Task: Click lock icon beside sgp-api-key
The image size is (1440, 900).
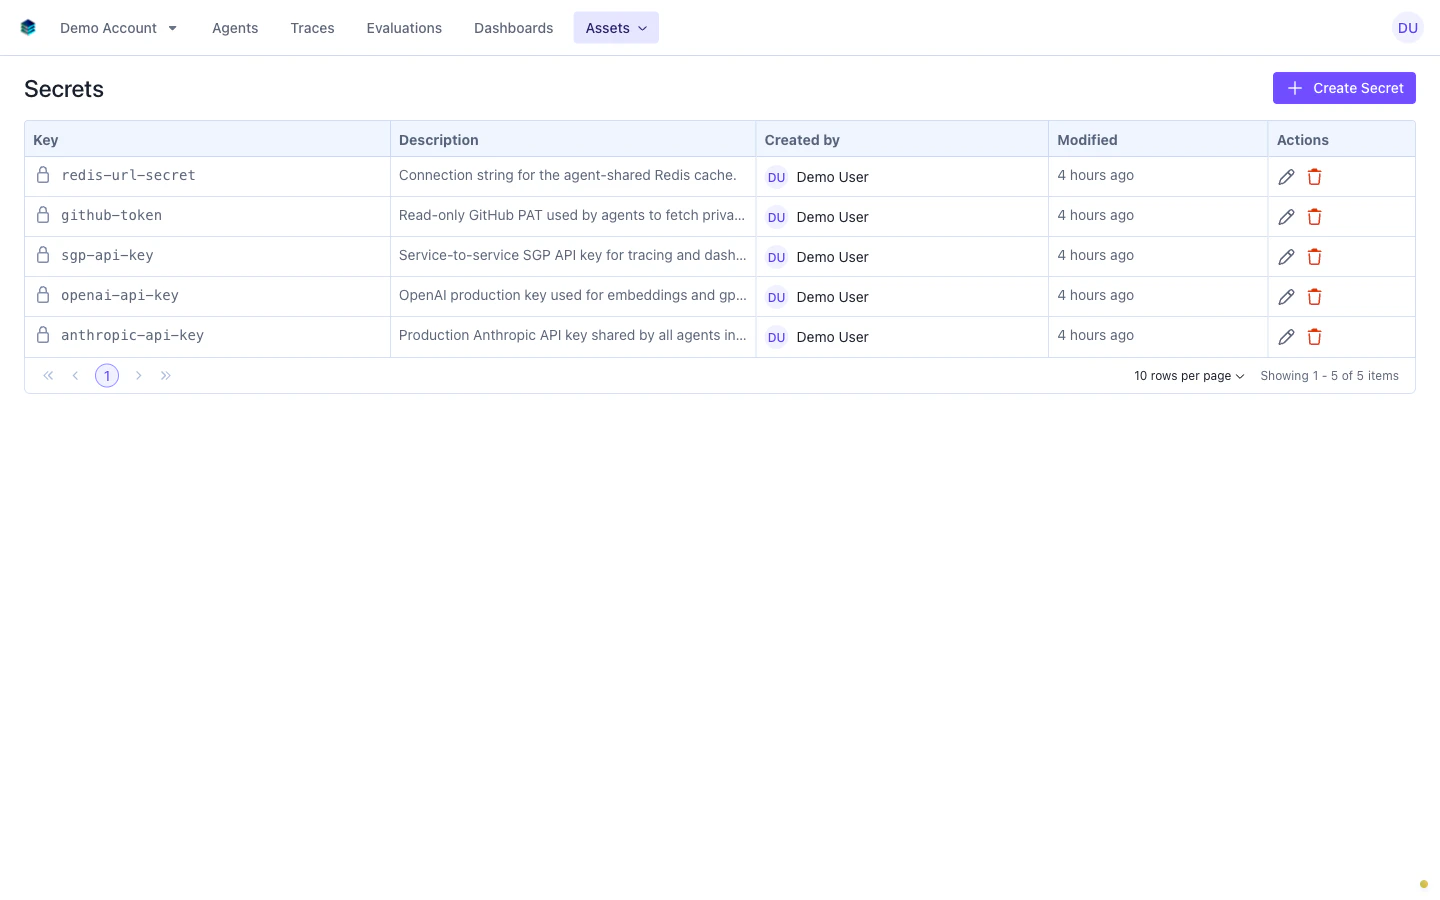Action: click(x=43, y=255)
